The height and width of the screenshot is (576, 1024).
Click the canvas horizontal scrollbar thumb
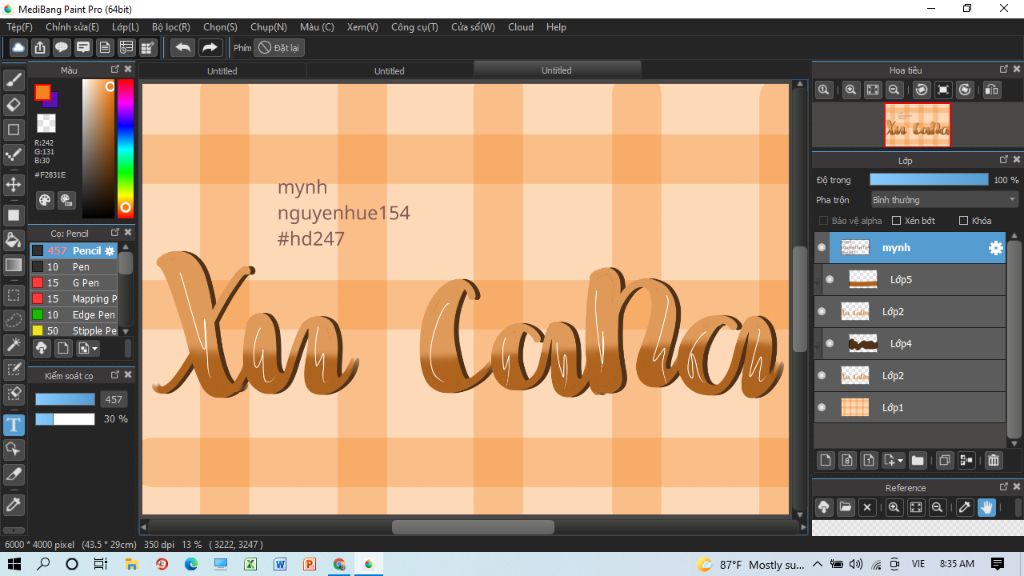(473, 527)
